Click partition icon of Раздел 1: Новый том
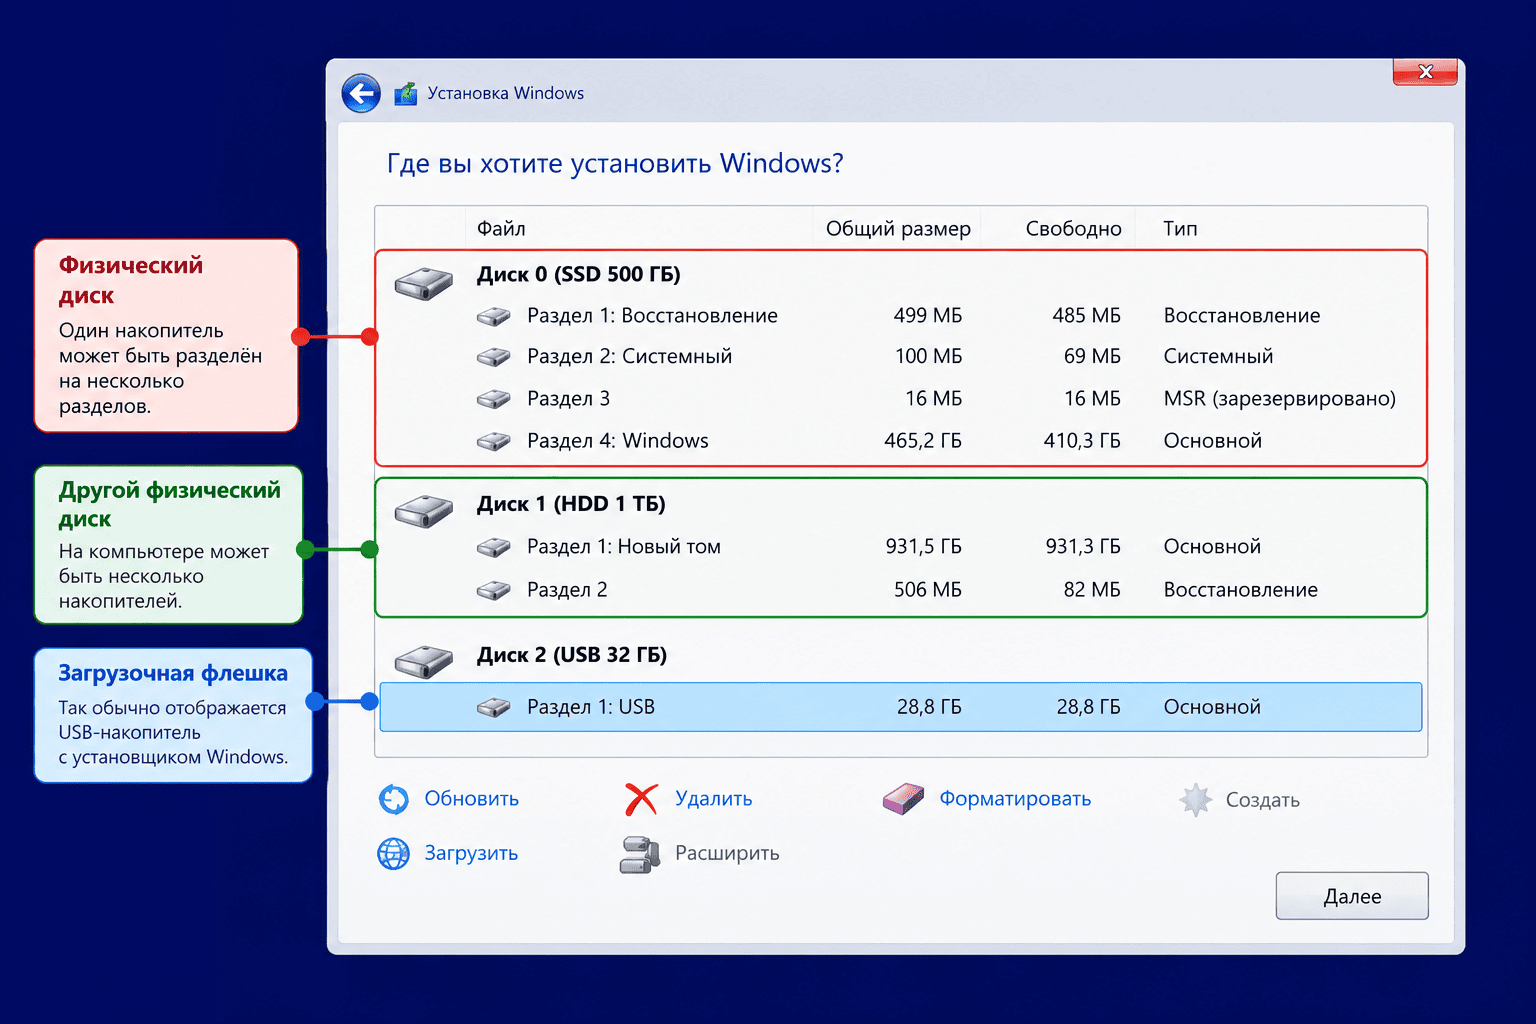Screen dimensions: 1536x1024 pyautogui.click(x=494, y=547)
